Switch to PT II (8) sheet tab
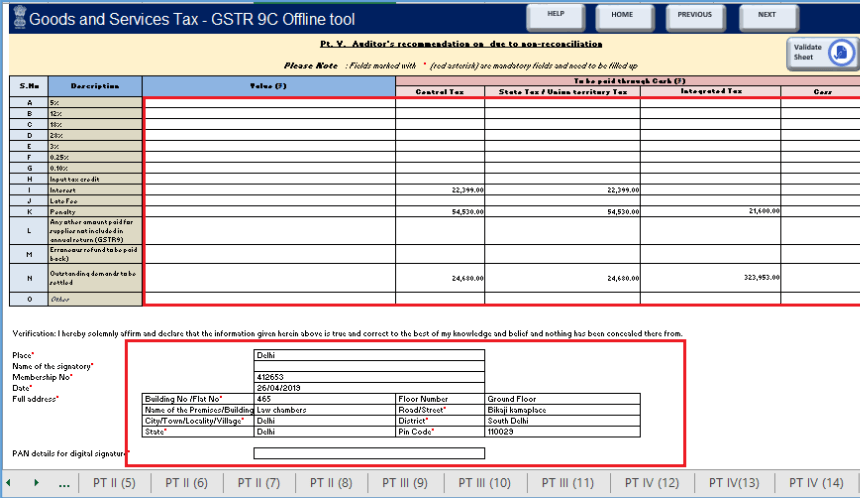The width and height of the screenshot is (860, 498). (331, 483)
